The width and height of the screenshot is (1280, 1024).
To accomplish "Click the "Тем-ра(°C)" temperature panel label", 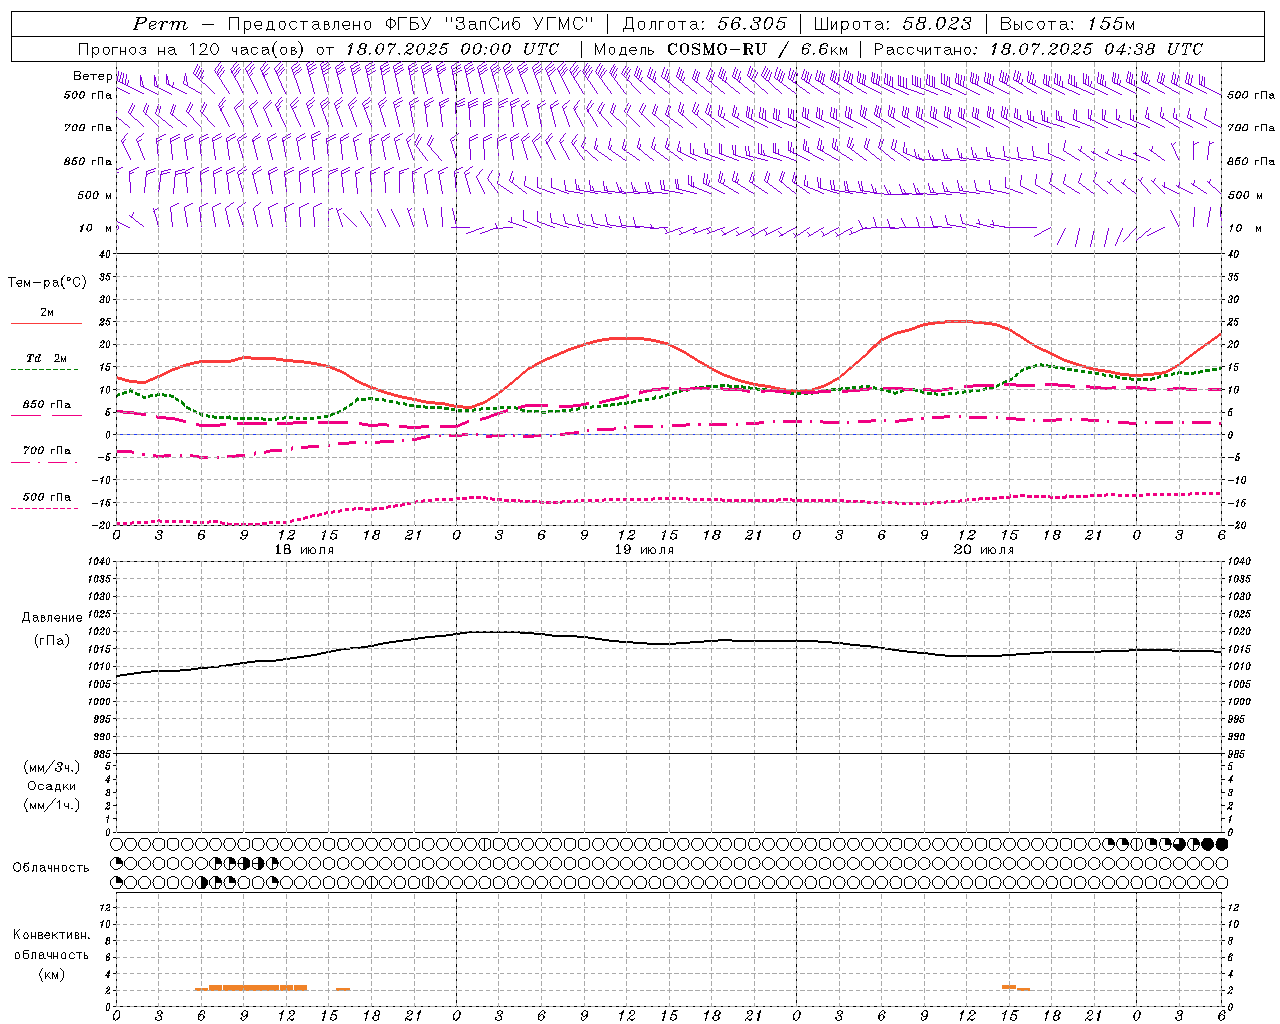I will (x=47, y=283).
